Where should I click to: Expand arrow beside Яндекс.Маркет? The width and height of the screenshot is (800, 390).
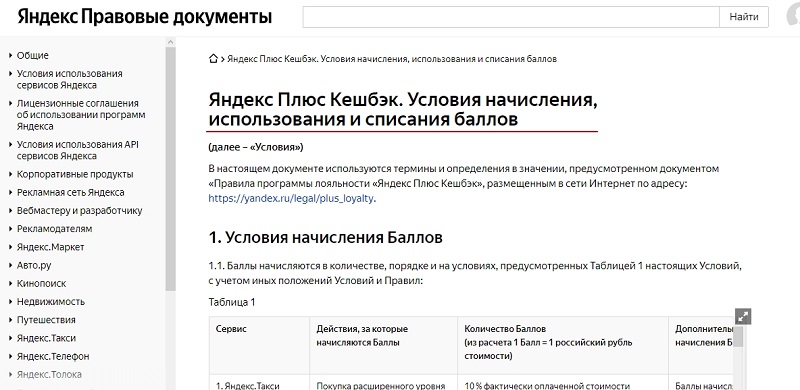coord(10,247)
